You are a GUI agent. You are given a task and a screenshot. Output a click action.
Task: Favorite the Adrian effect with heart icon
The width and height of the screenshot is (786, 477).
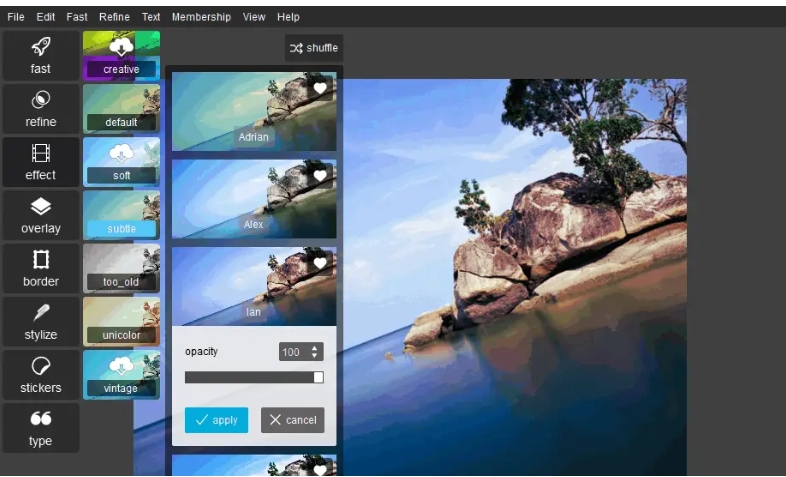pyautogui.click(x=320, y=89)
